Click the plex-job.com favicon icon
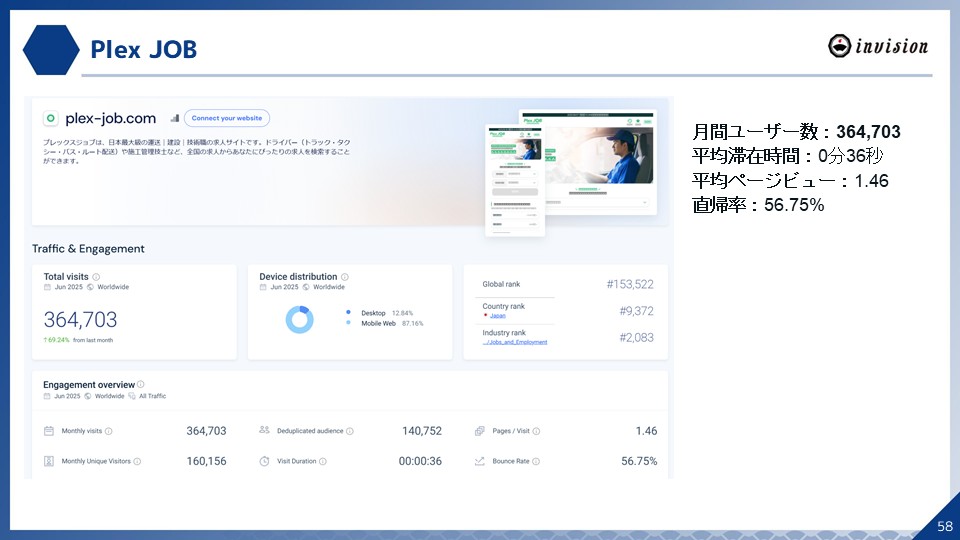Image resolution: width=960 pixels, height=540 pixels. coord(51,118)
